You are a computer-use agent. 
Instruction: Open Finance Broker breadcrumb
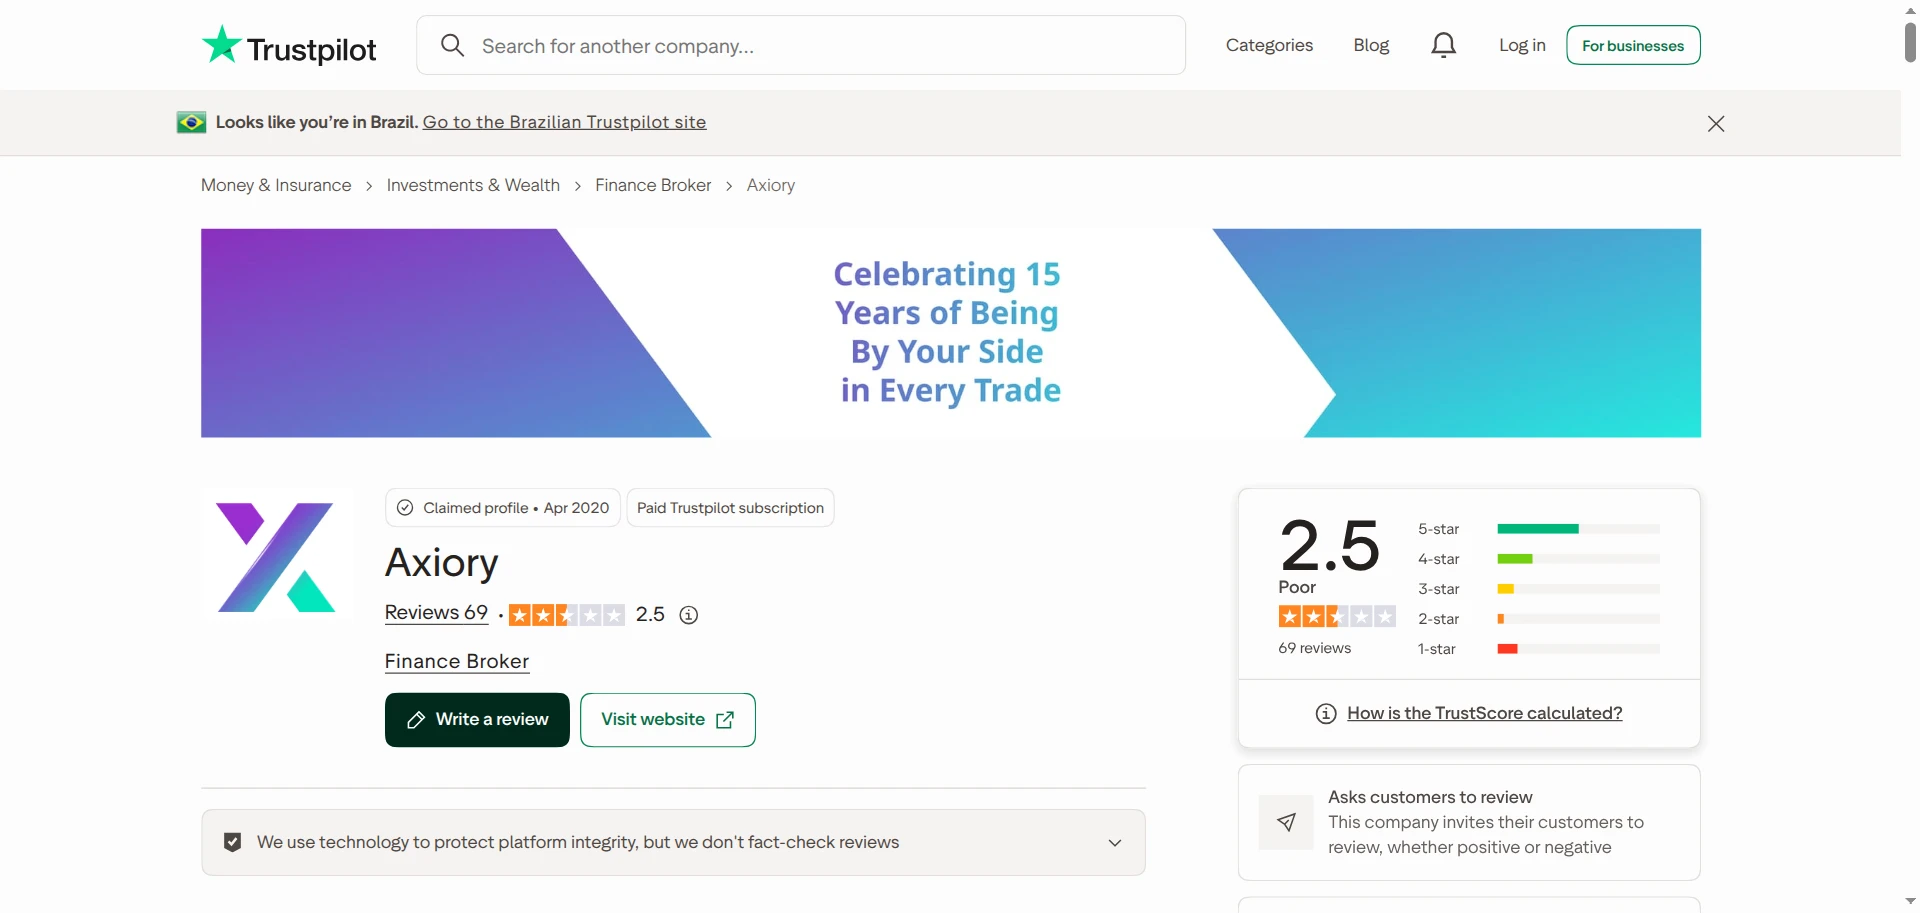click(653, 185)
